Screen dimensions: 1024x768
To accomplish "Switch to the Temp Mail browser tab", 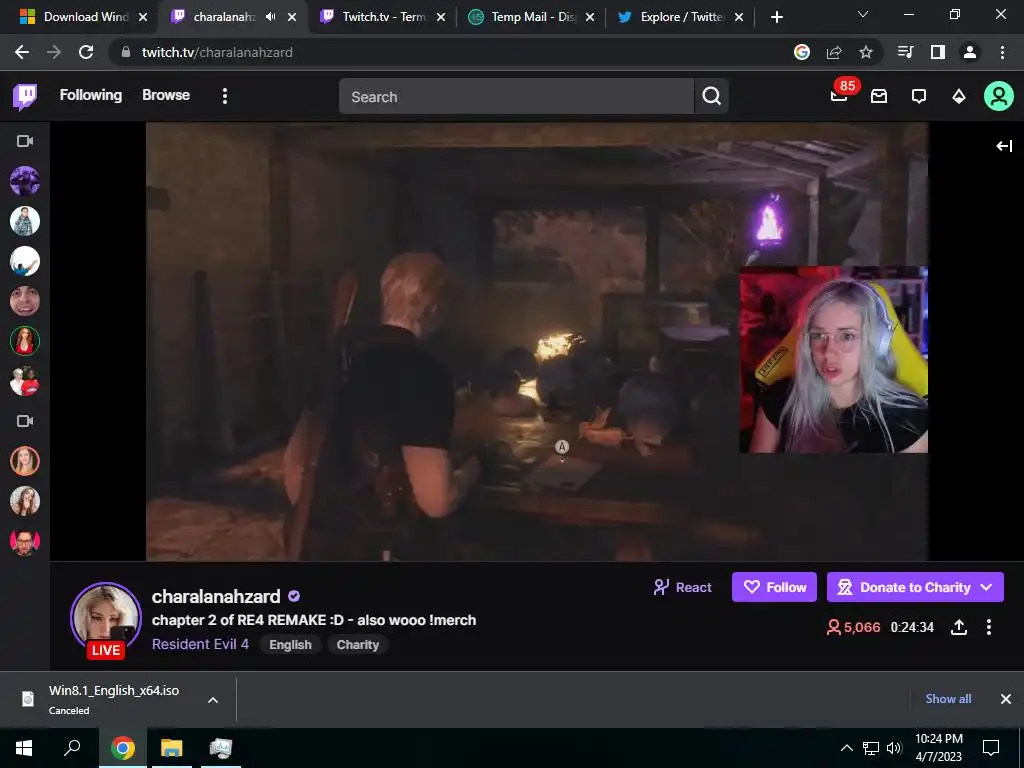I will click(x=532, y=17).
